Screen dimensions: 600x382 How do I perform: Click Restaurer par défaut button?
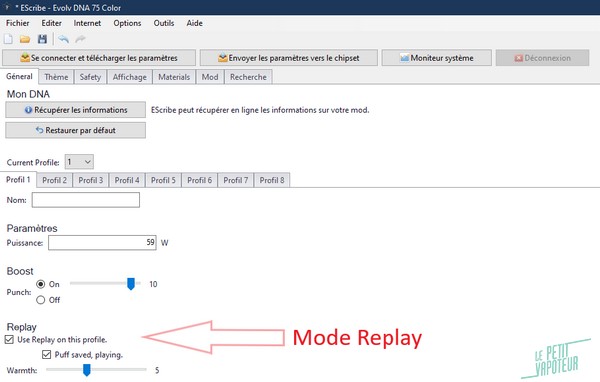pyautogui.click(x=75, y=130)
